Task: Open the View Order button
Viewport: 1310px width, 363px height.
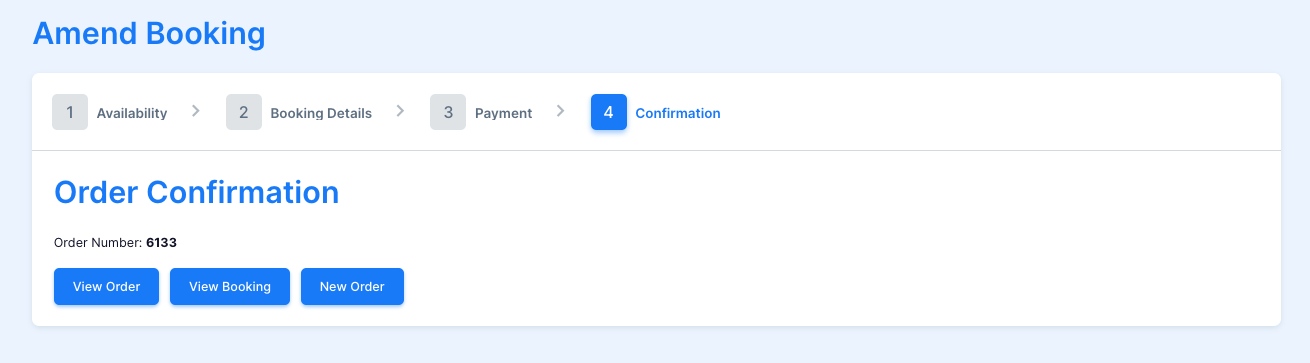Action: point(106,286)
